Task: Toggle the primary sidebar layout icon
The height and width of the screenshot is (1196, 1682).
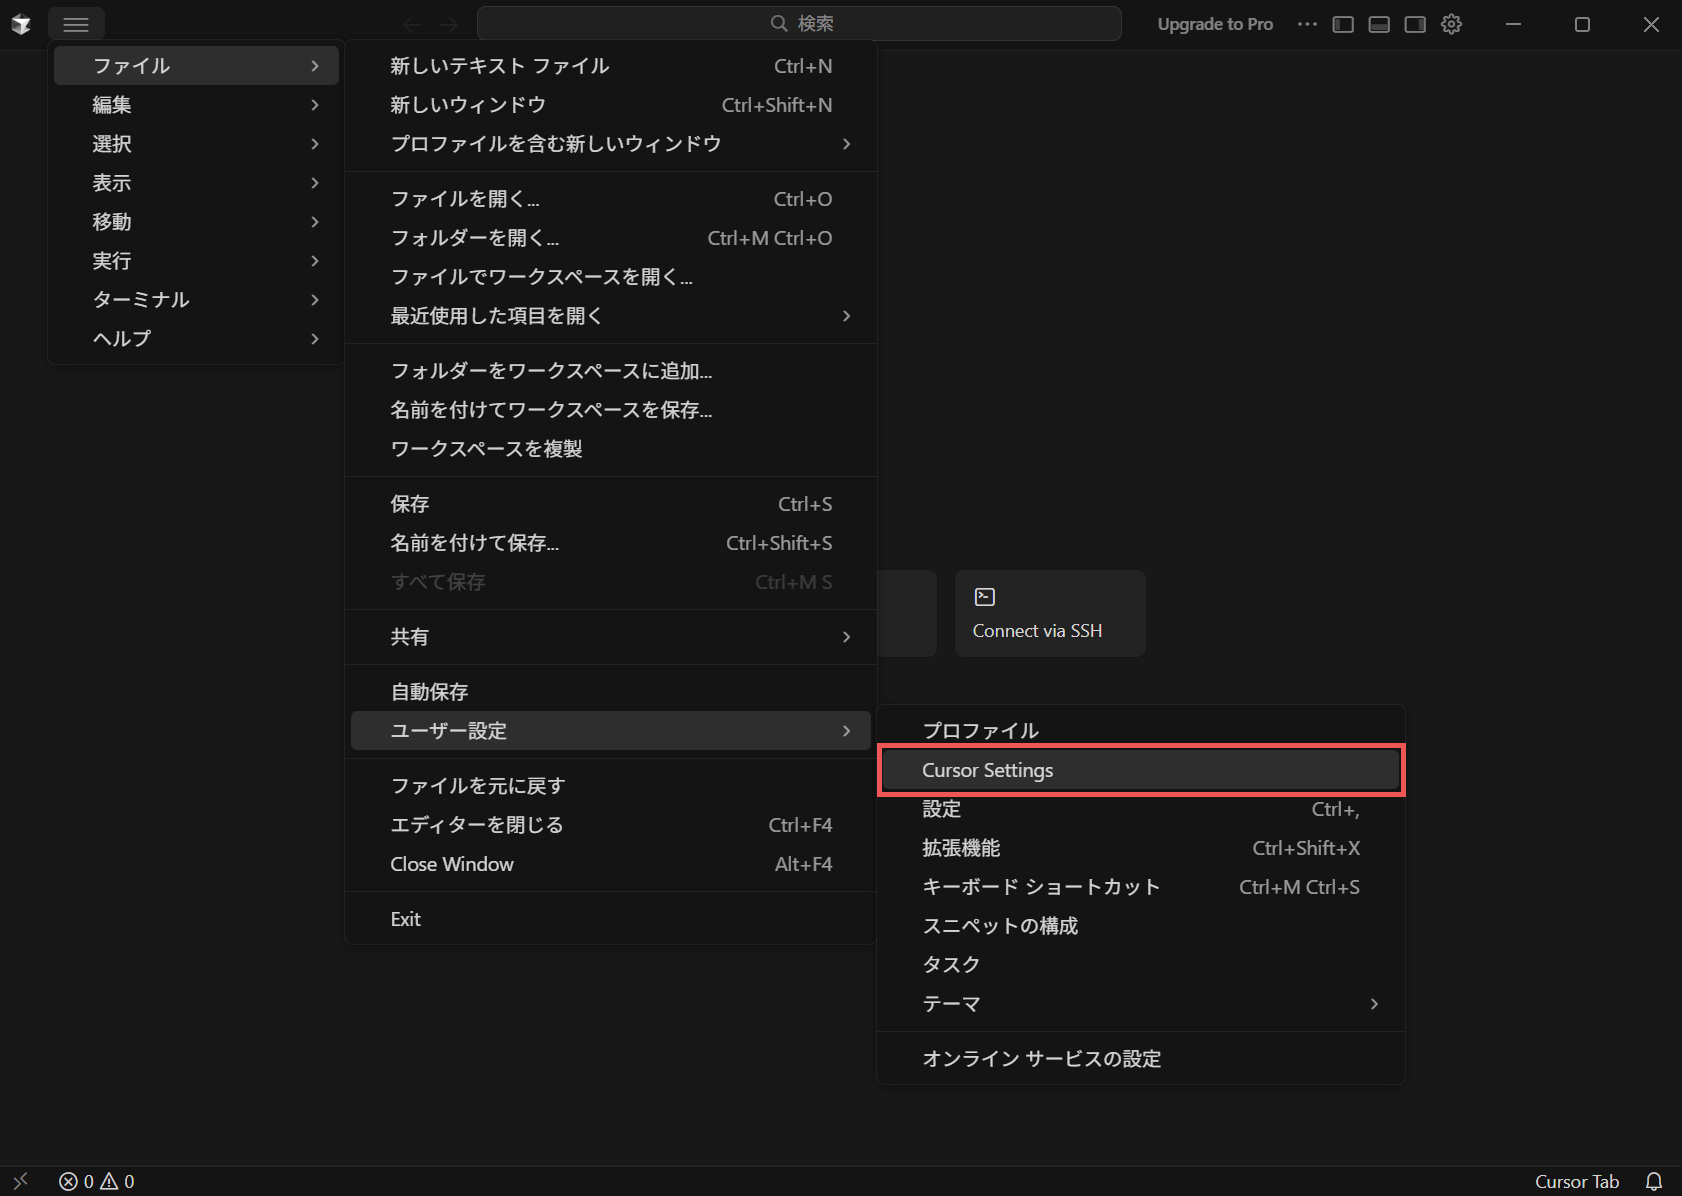Action: pos(1343,24)
